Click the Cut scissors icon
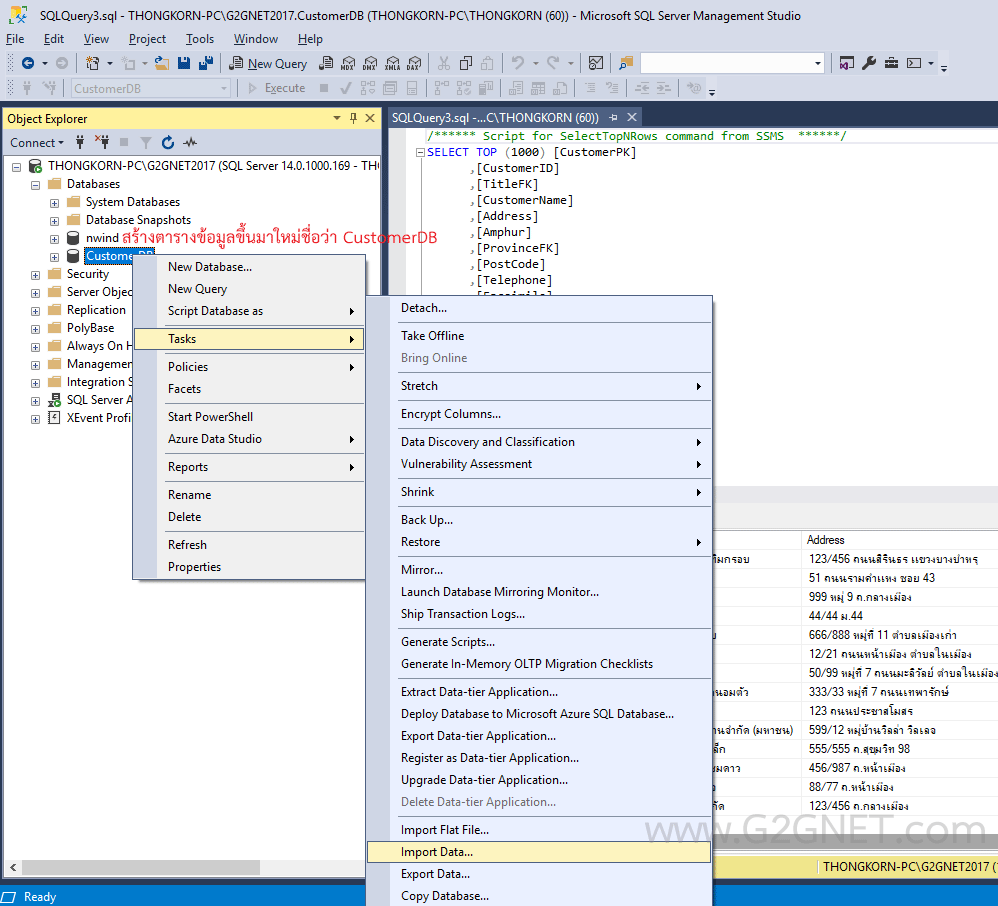 coord(444,63)
